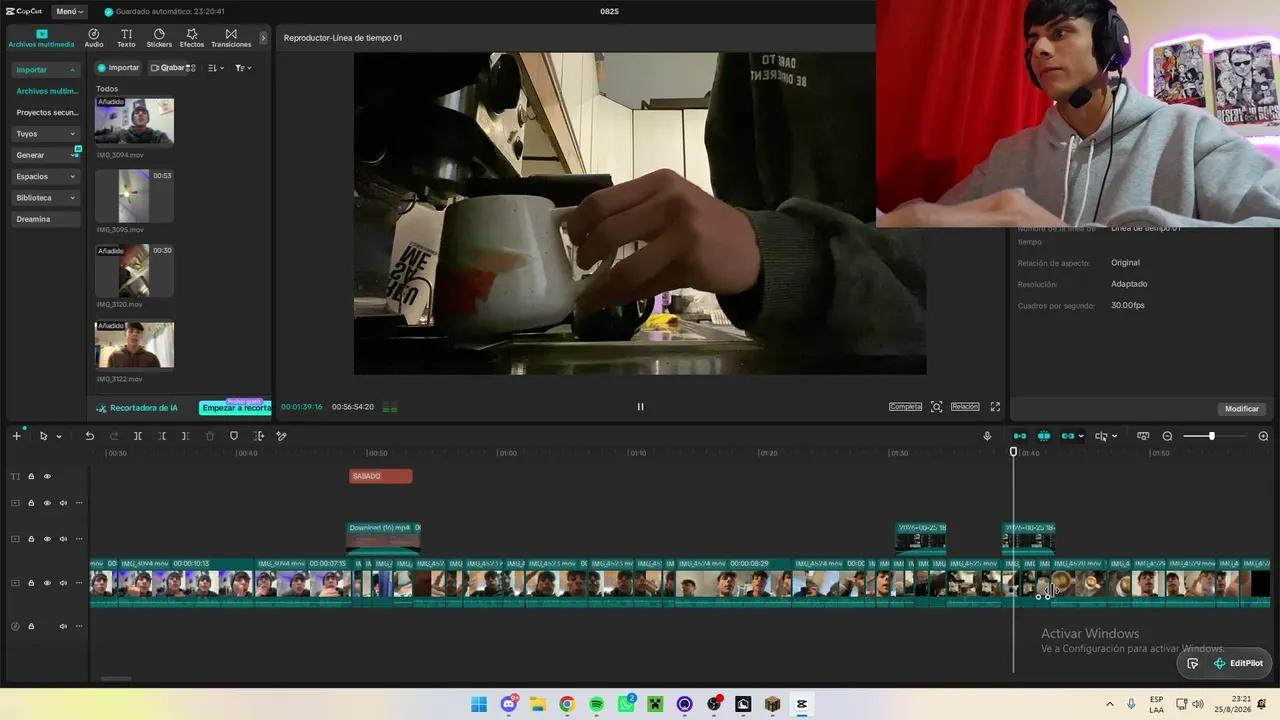The image size is (1280, 720).
Task: Select Proyectos secundarios in the sidebar
Action: (46, 113)
